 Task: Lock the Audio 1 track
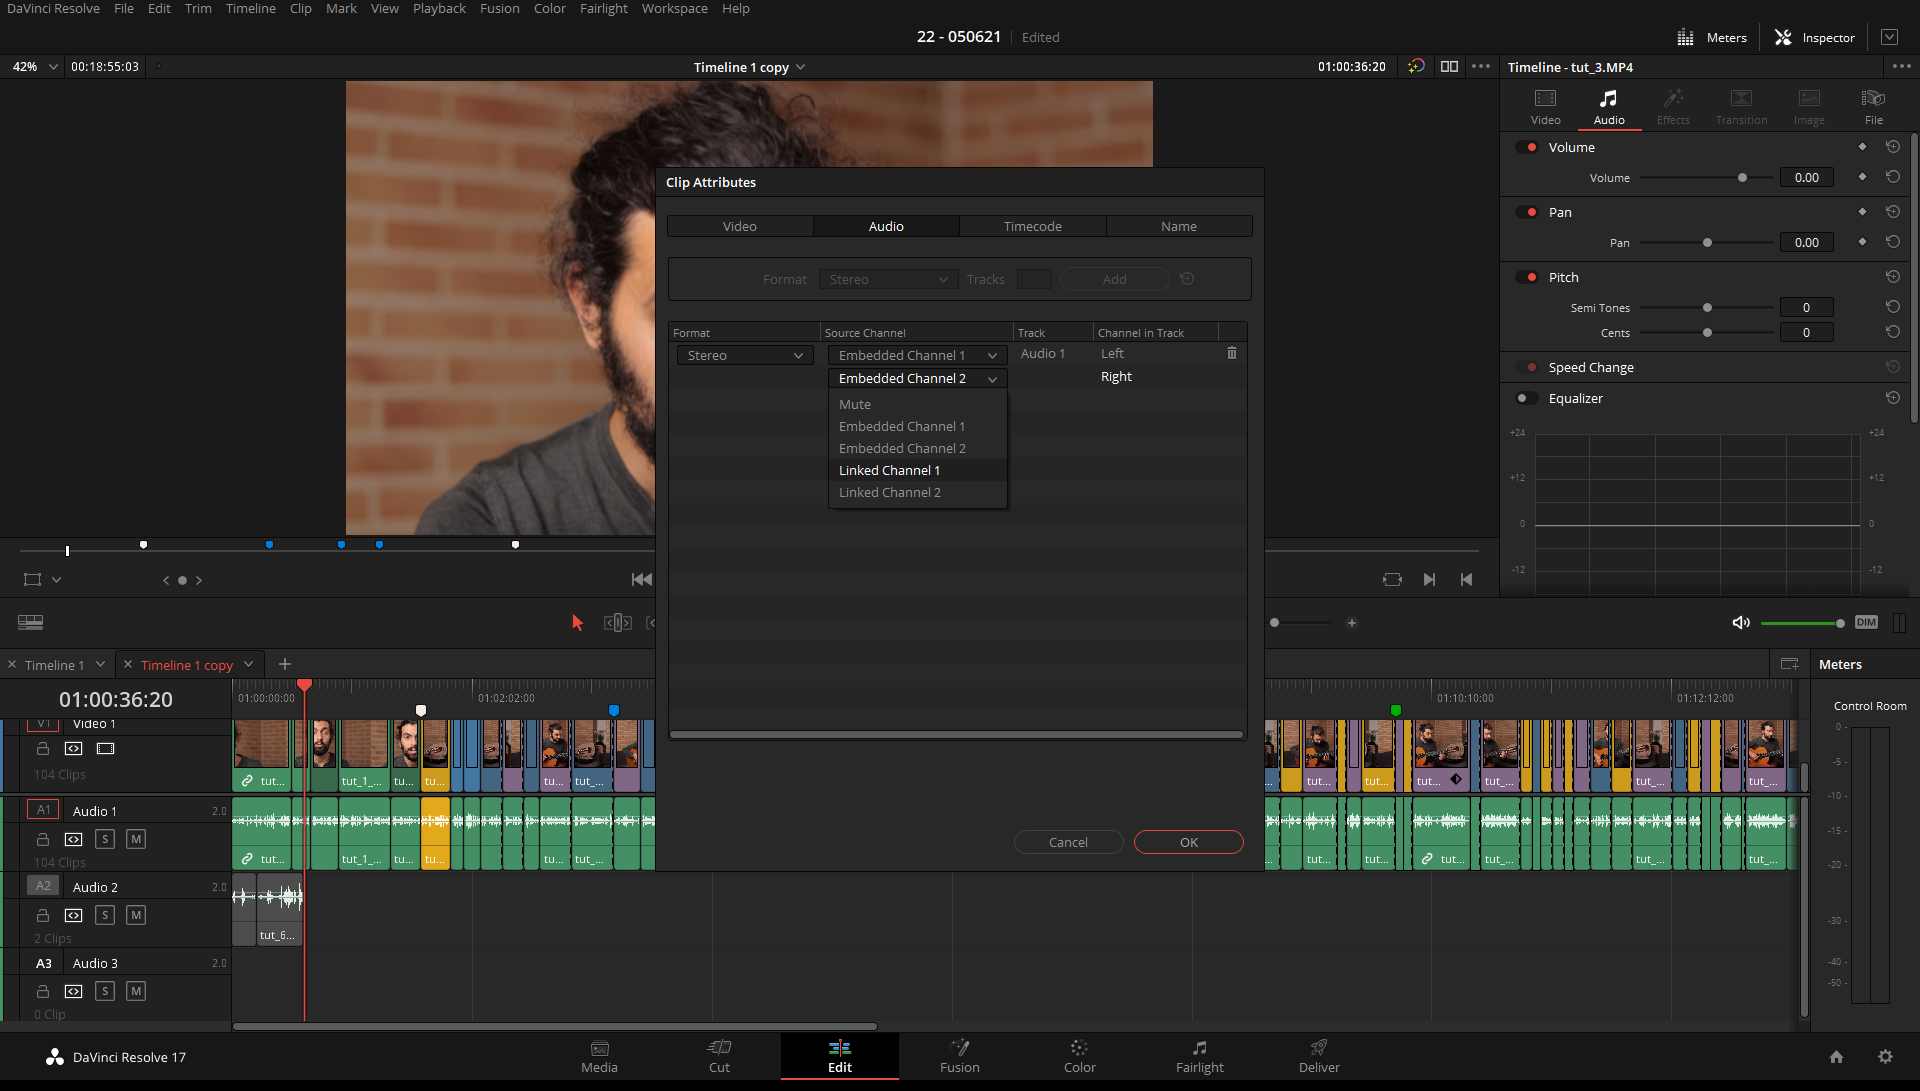(43, 839)
